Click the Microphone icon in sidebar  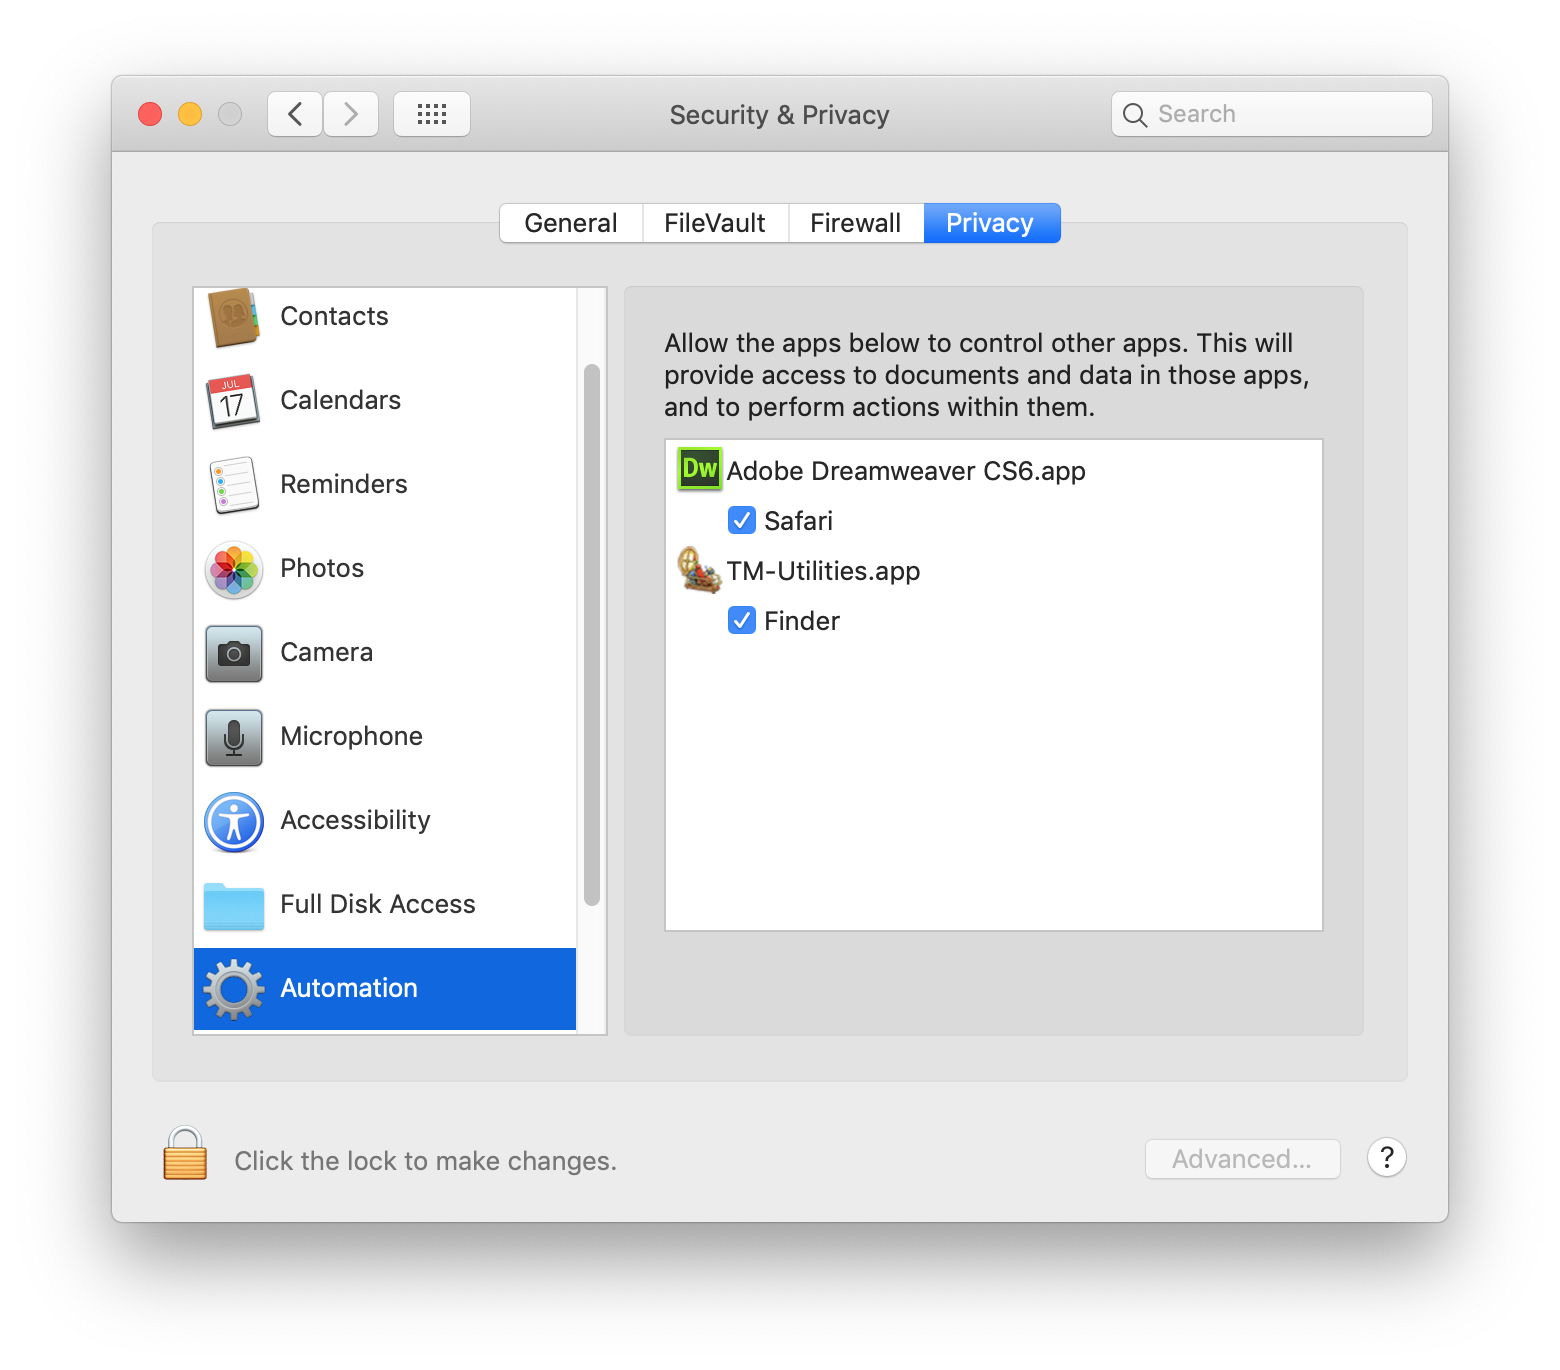[x=234, y=738]
